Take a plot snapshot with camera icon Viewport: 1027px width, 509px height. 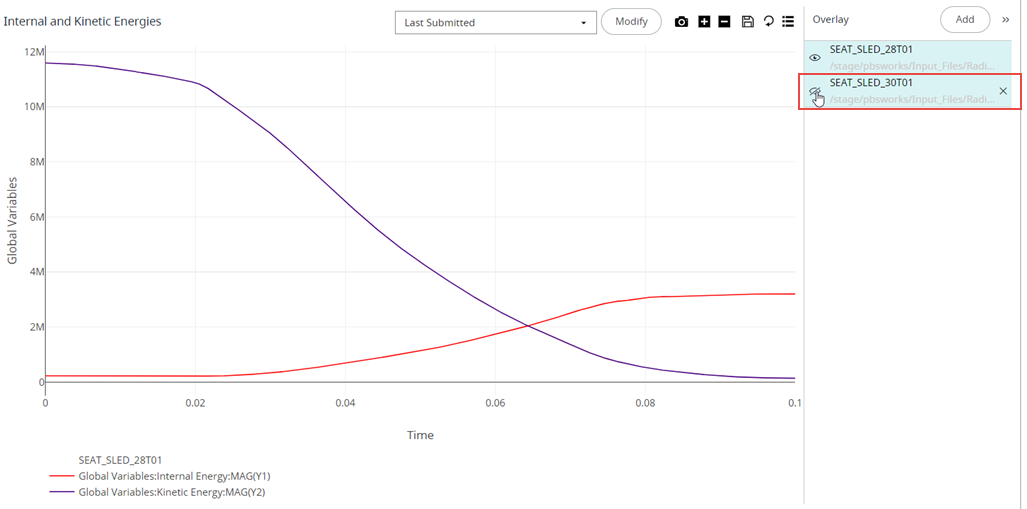pyautogui.click(x=681, y=22)
